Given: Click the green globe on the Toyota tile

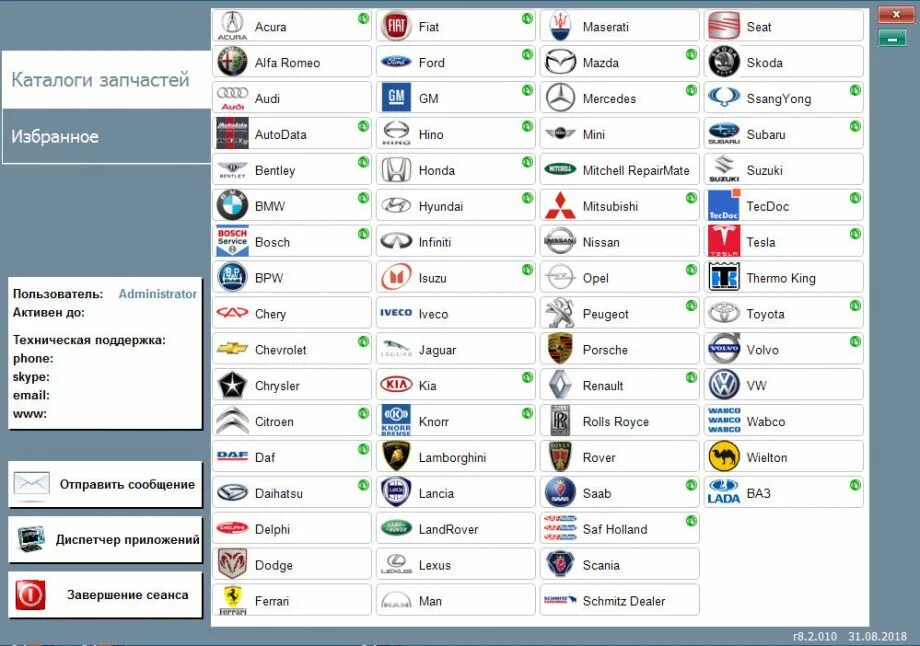Looking at the screenshot, I should click(x=855, y=305).
